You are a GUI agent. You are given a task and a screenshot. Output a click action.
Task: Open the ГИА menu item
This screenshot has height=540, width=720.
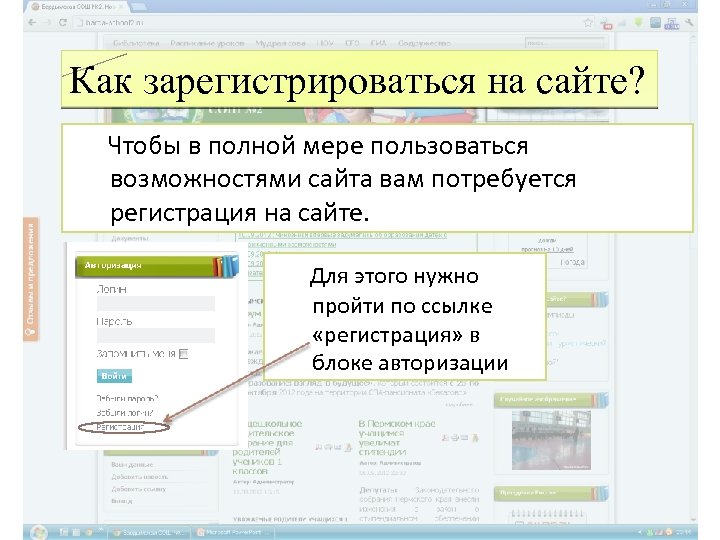click(x=378, y=43)
